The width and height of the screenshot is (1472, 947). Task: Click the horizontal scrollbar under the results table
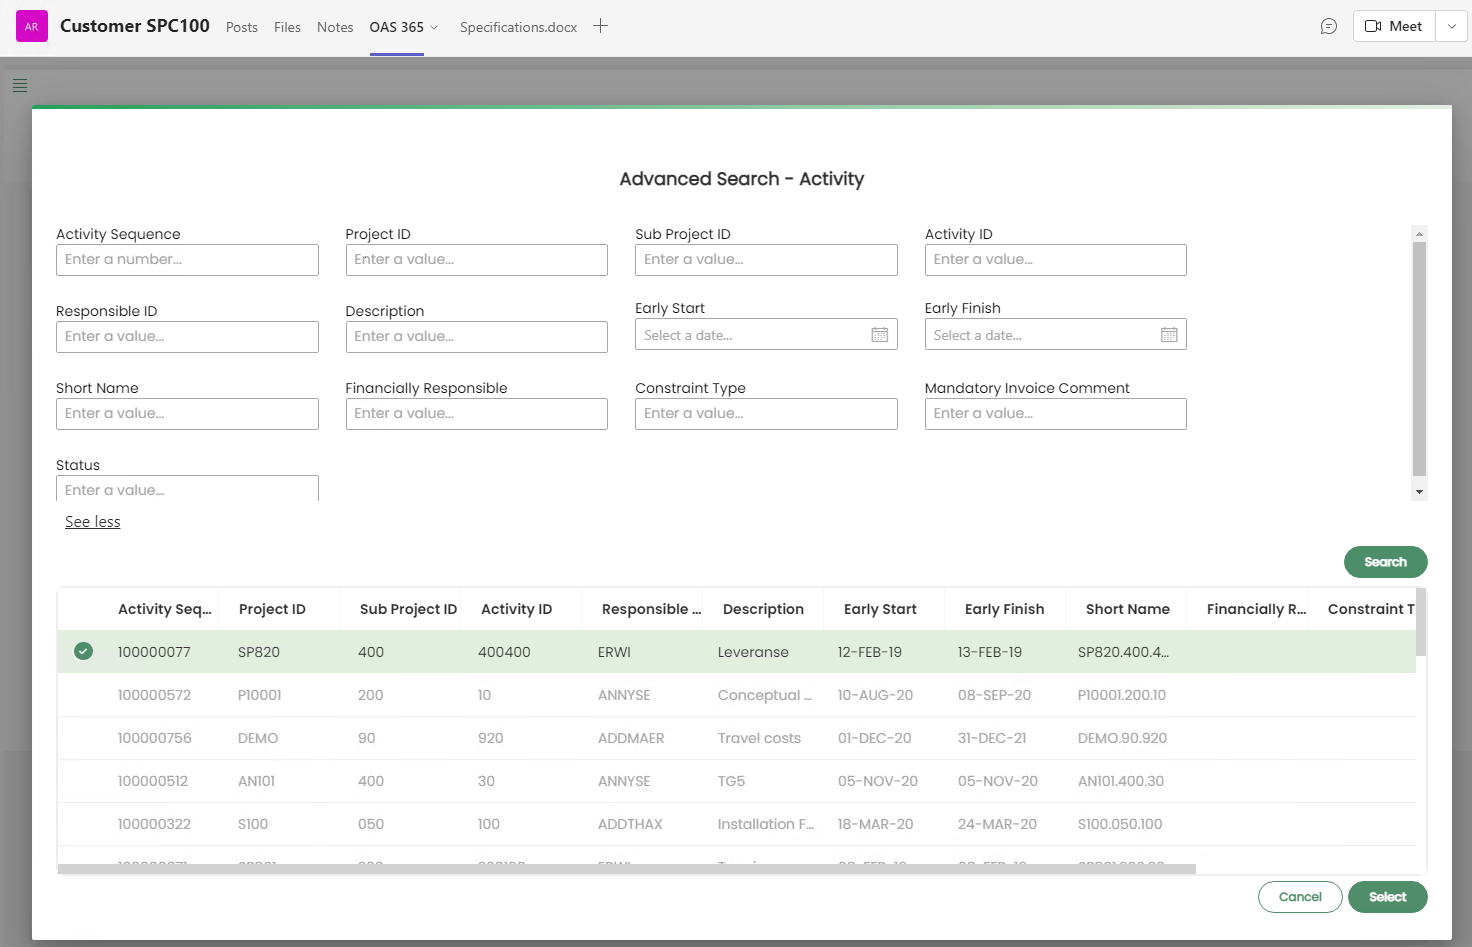[x=626, y=869]
